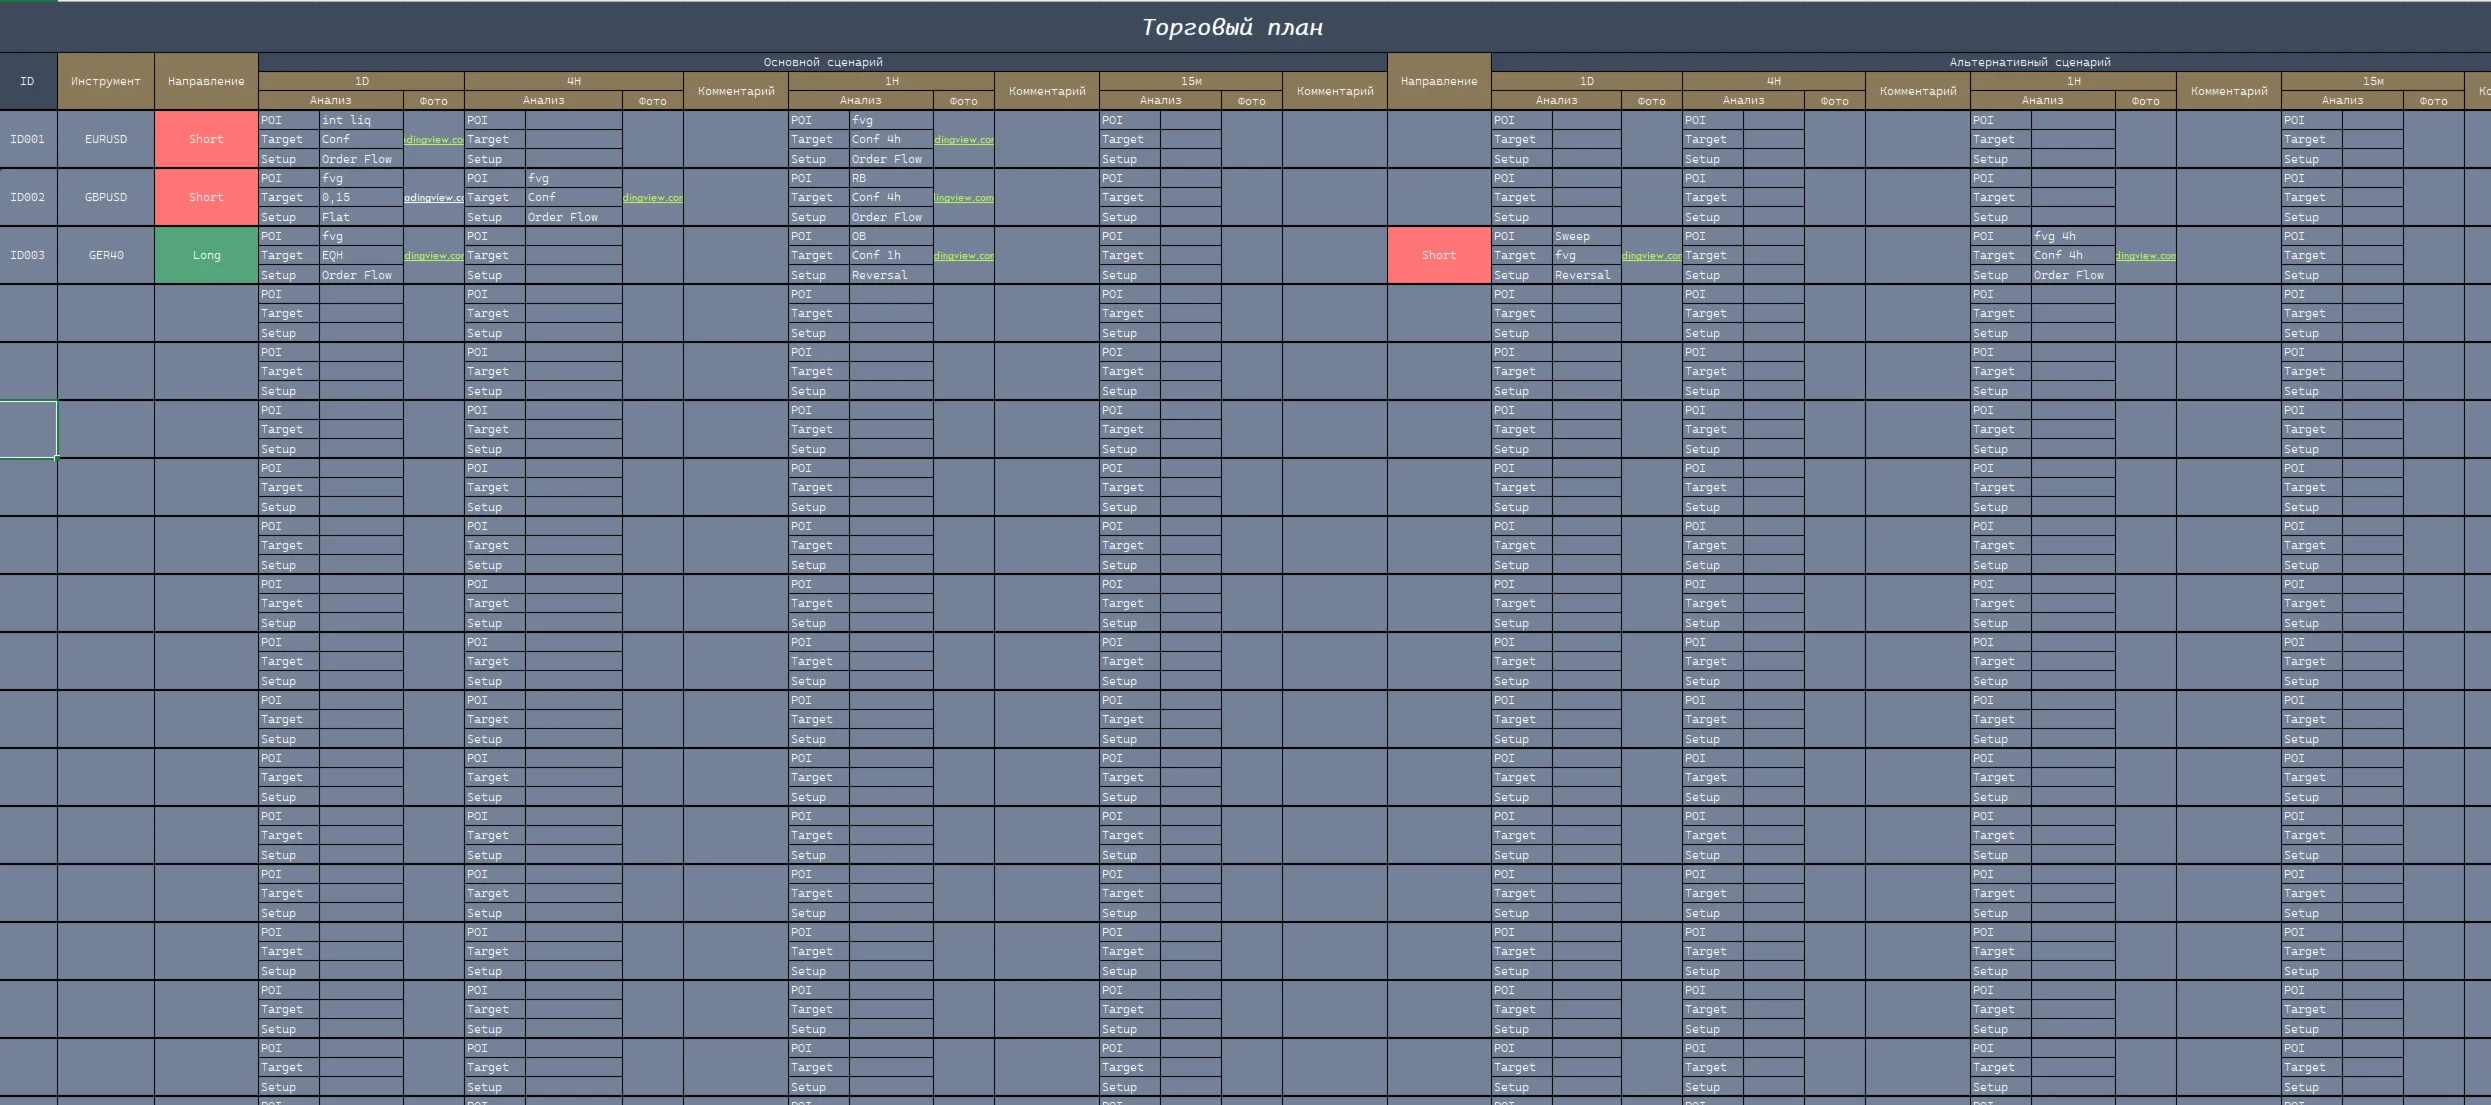
Task: Select the GBPUSD instrument cell
Action: pyautogui.click(x=106, y=197)
